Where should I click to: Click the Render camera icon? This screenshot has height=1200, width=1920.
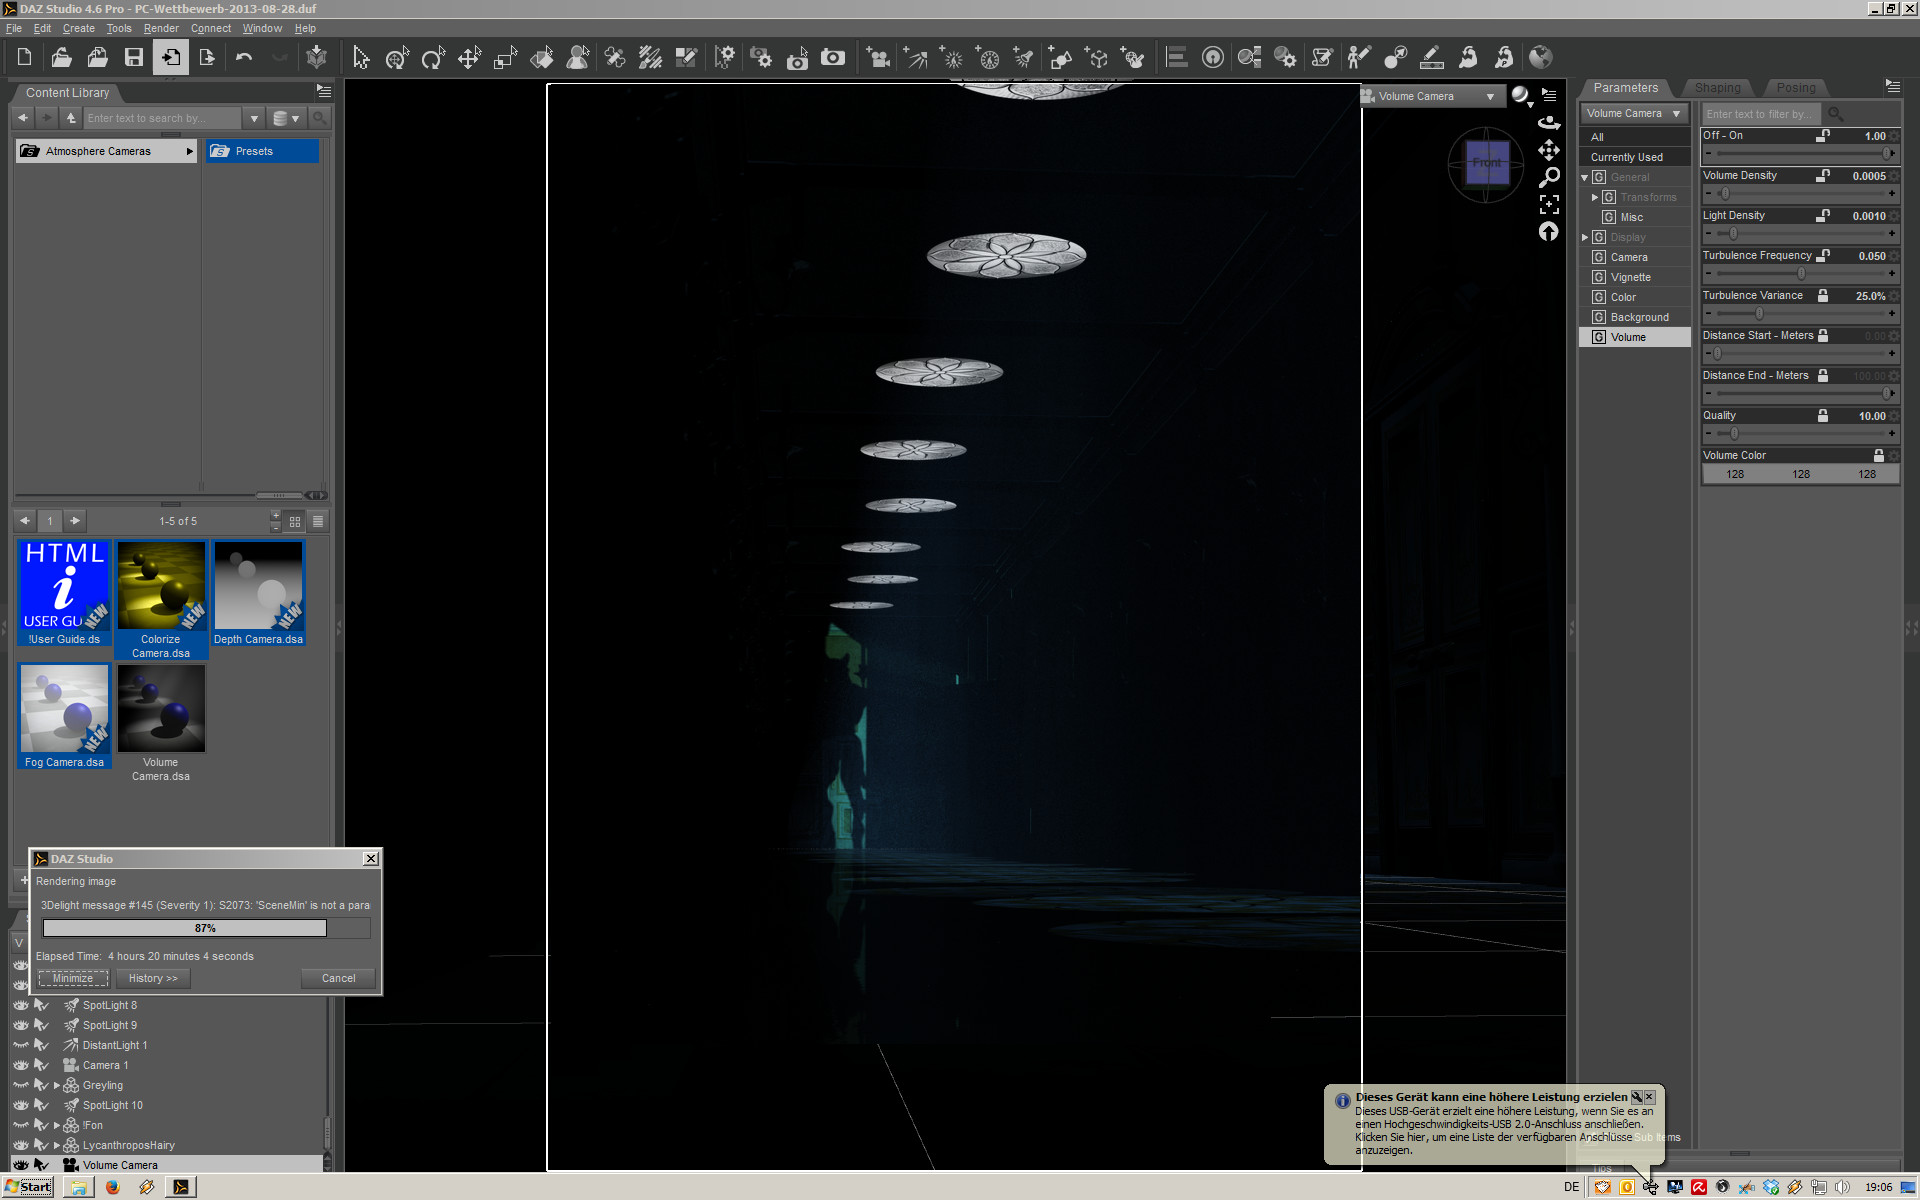(833, 58)
